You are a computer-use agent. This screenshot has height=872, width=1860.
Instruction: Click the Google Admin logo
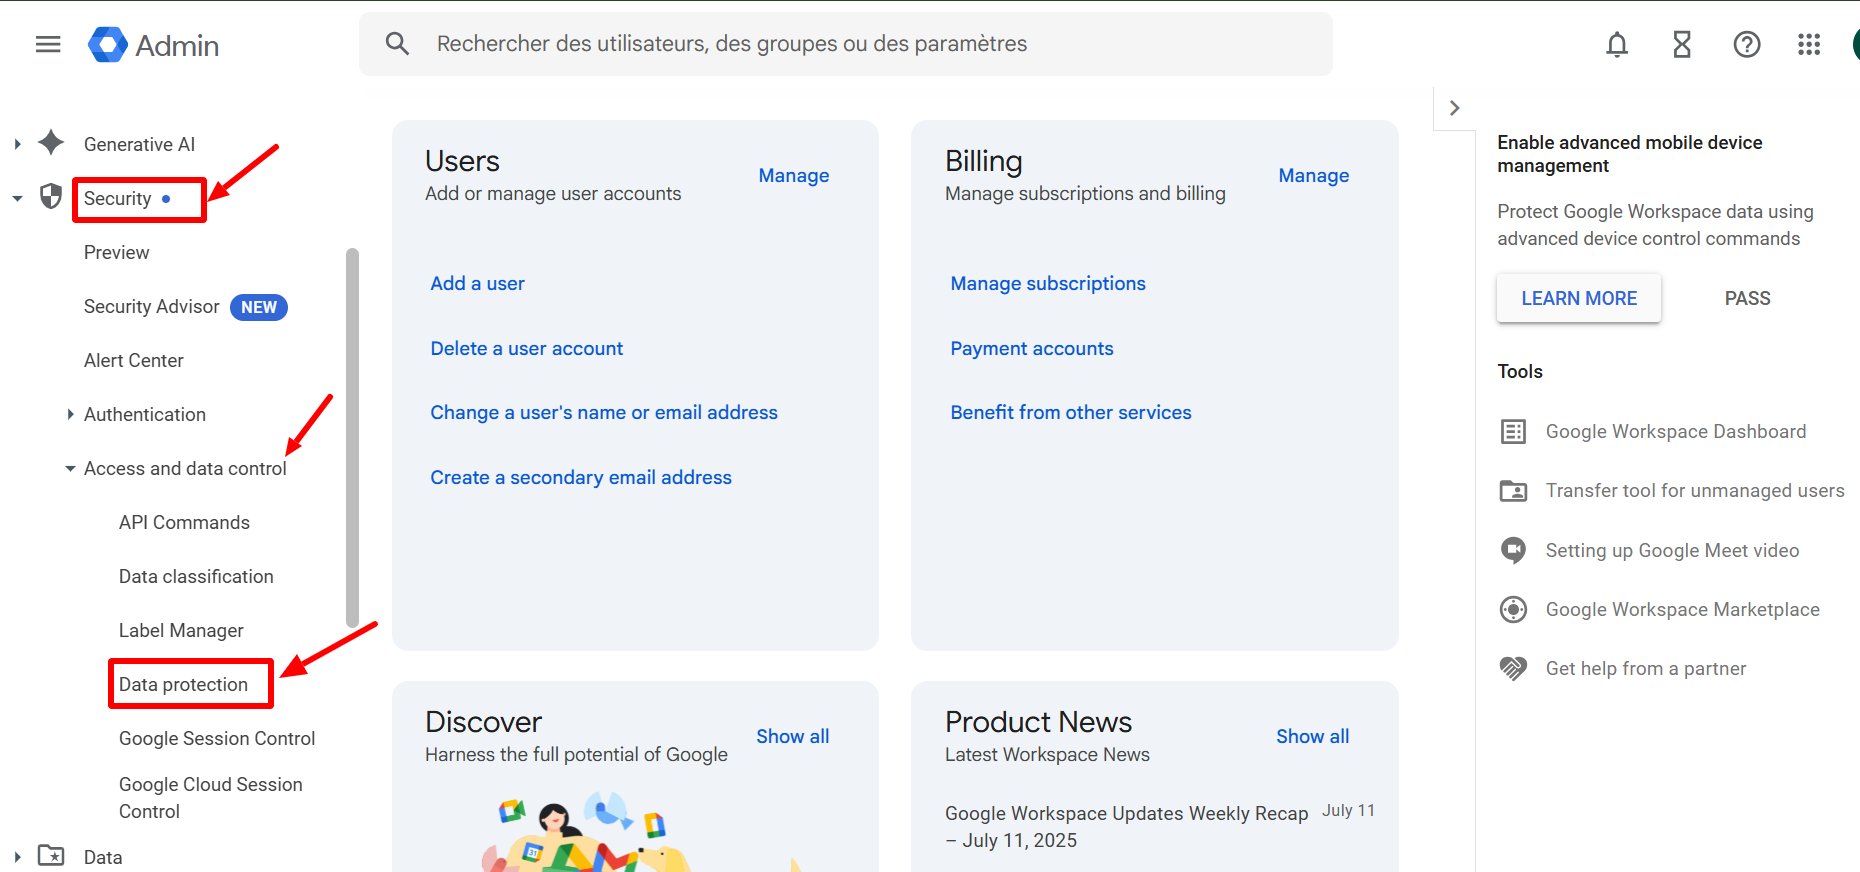[153, 45]
